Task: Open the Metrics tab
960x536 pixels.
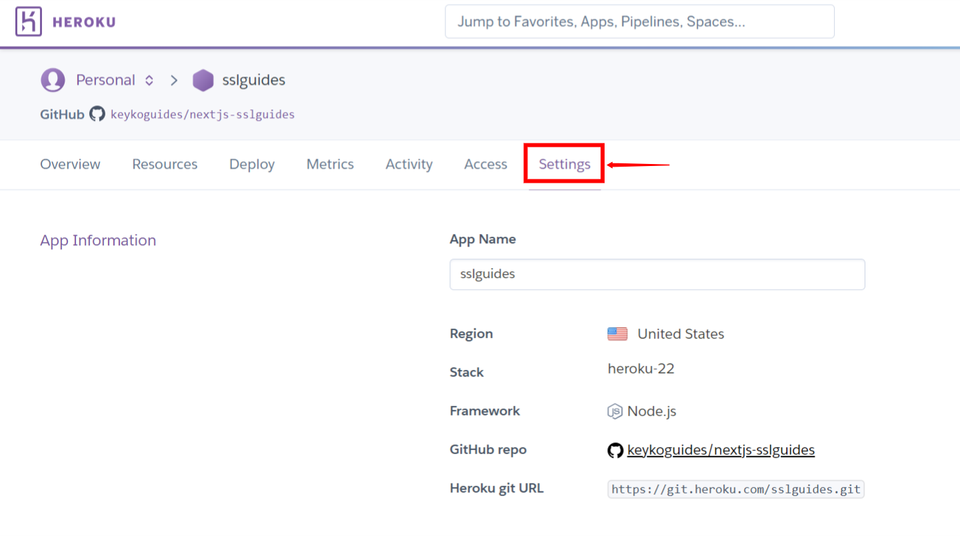Action: (330, 164)
